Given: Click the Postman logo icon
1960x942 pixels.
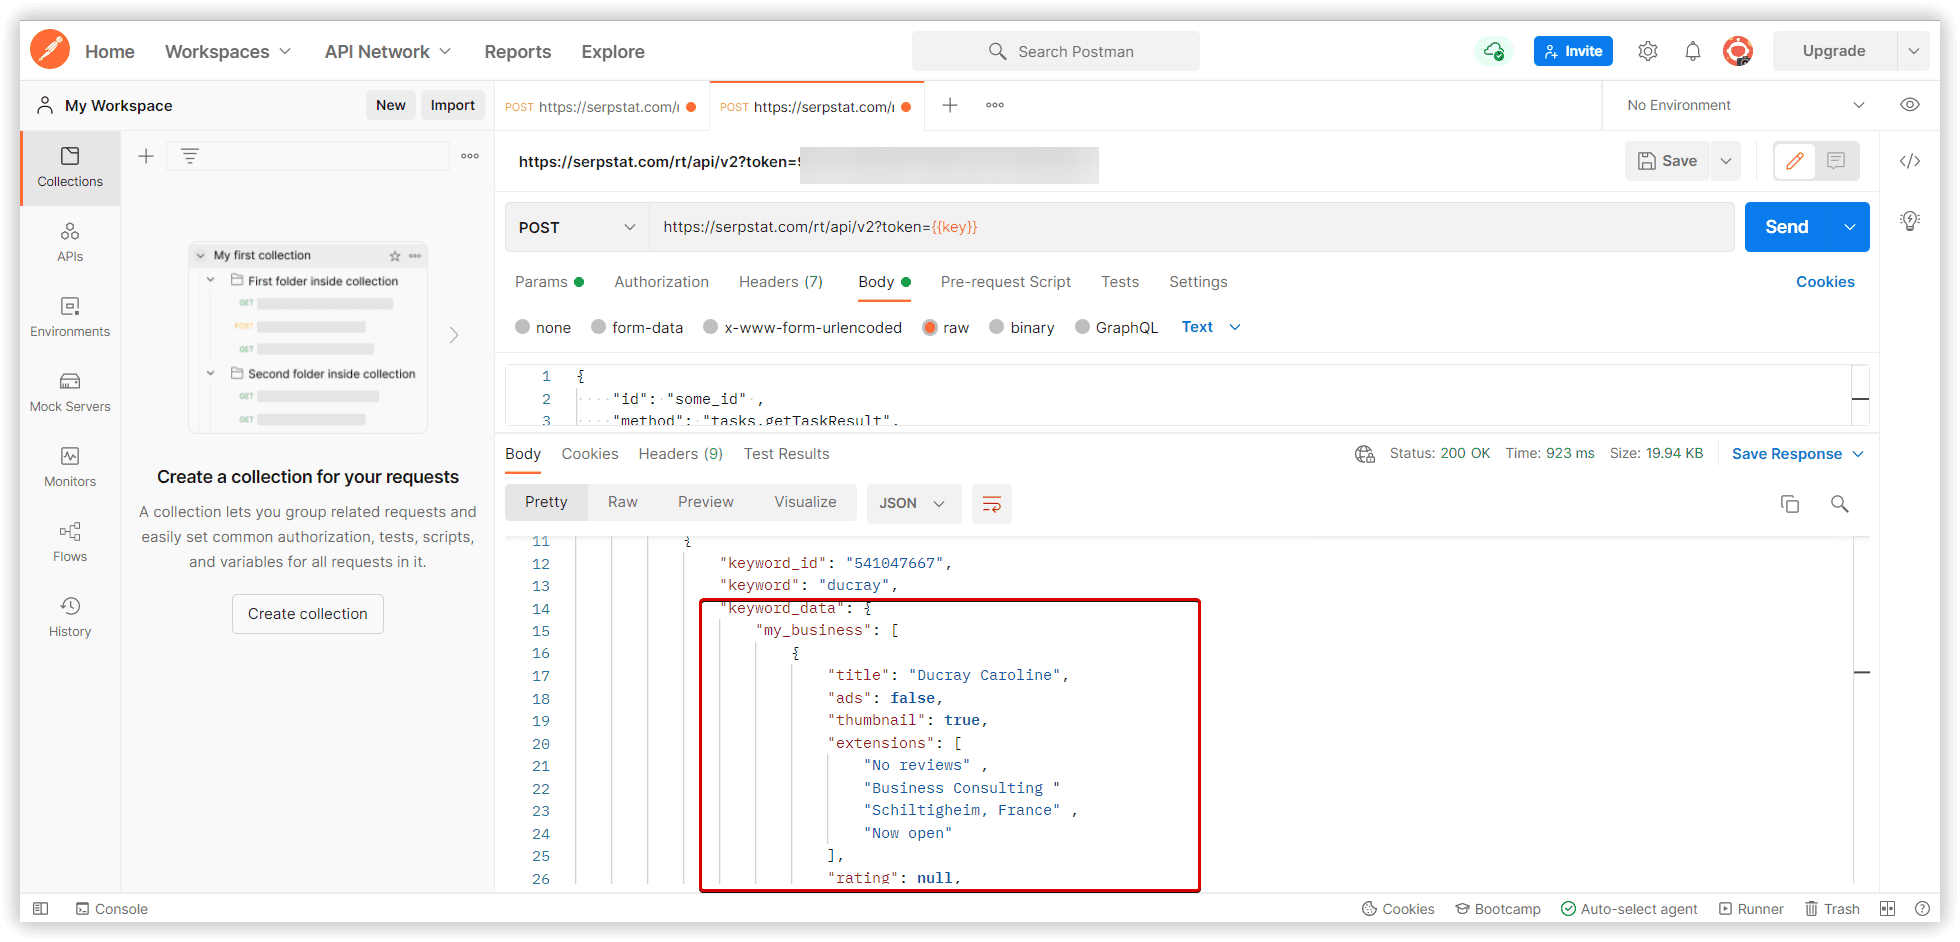Looking at the screenshot, I should click(50, 49).
